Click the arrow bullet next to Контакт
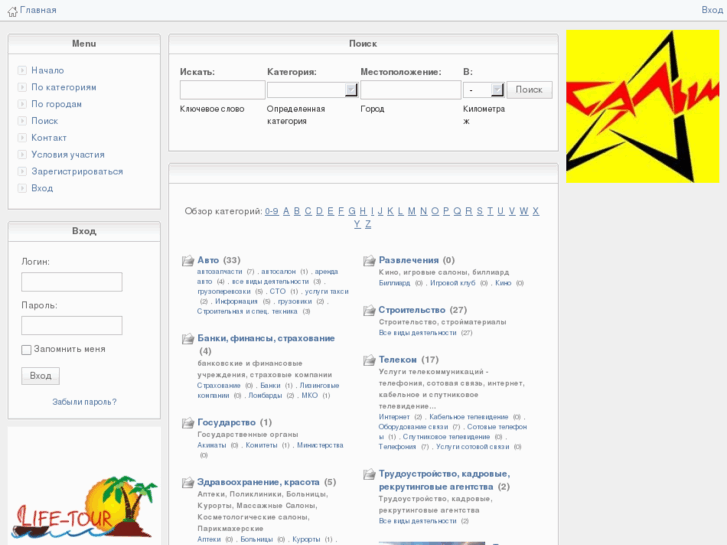 (22, 138)
